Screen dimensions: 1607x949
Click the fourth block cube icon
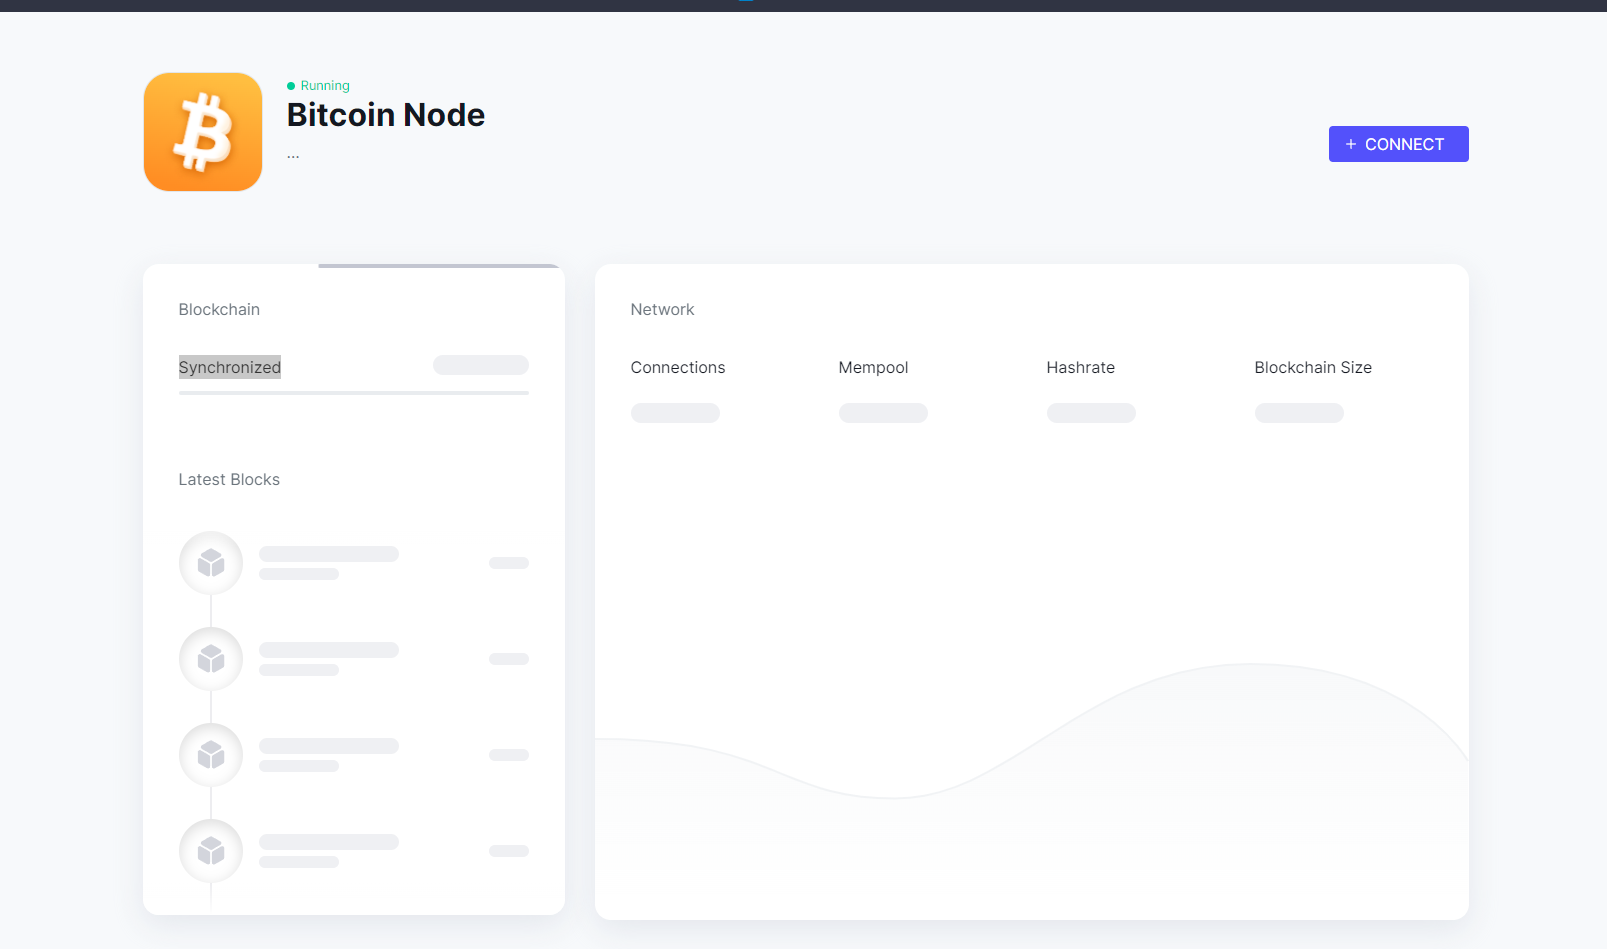211,851
